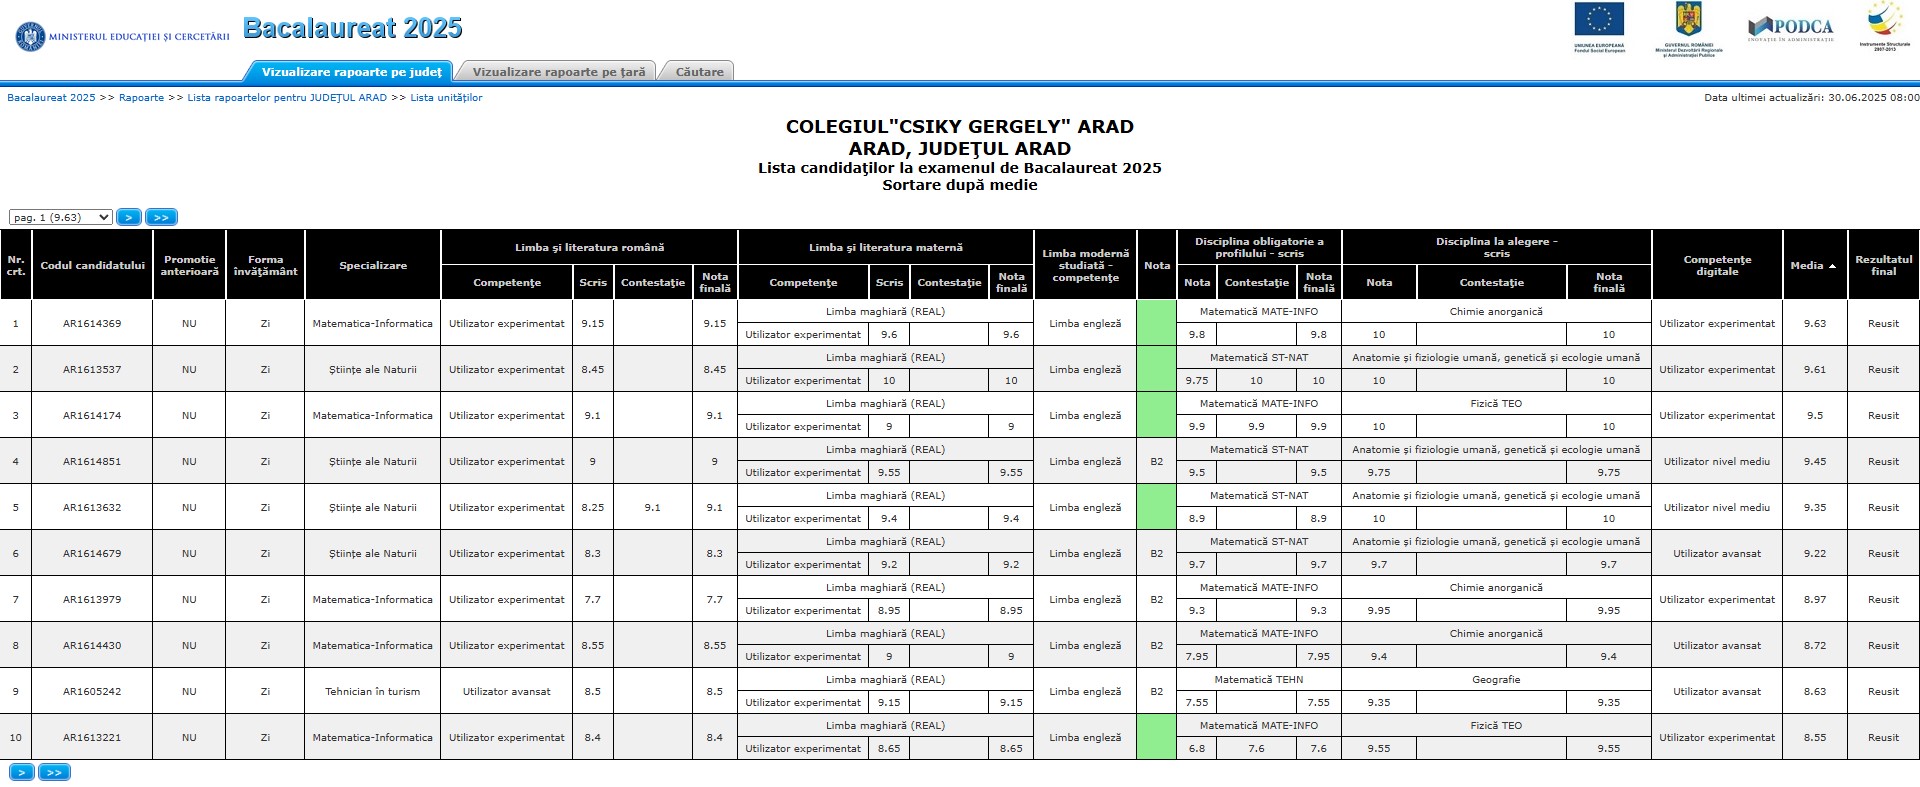Click Limba și literatura română header
1920x787 pixels.
tap(589, 247)
